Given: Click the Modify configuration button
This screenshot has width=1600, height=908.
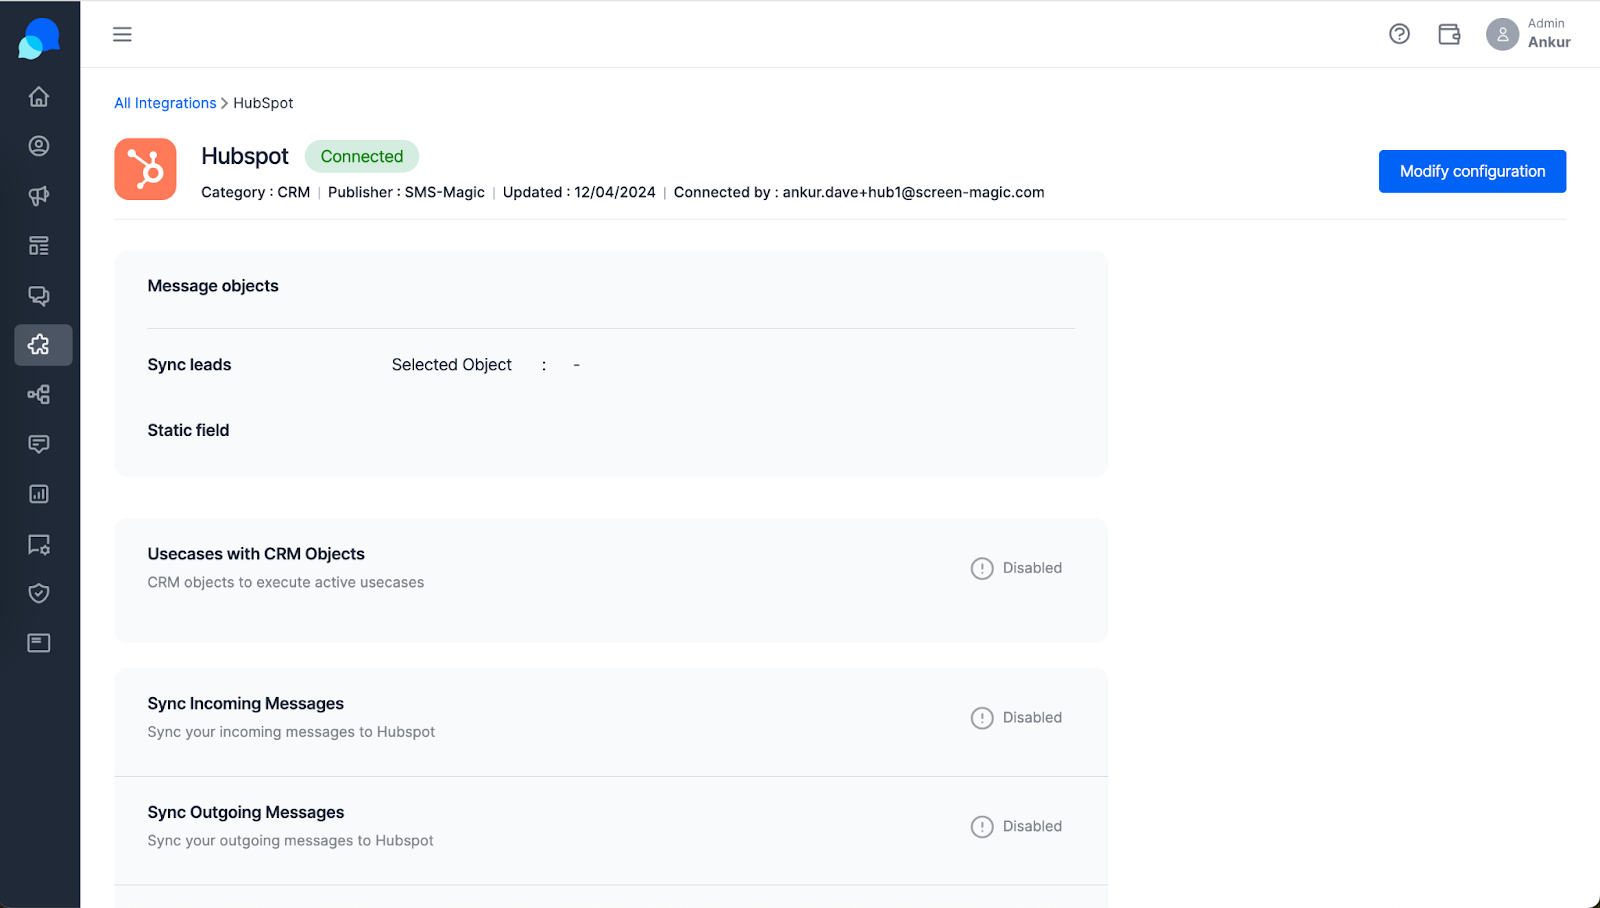Looking at the screenshot, I should (x=1472, y=171).
